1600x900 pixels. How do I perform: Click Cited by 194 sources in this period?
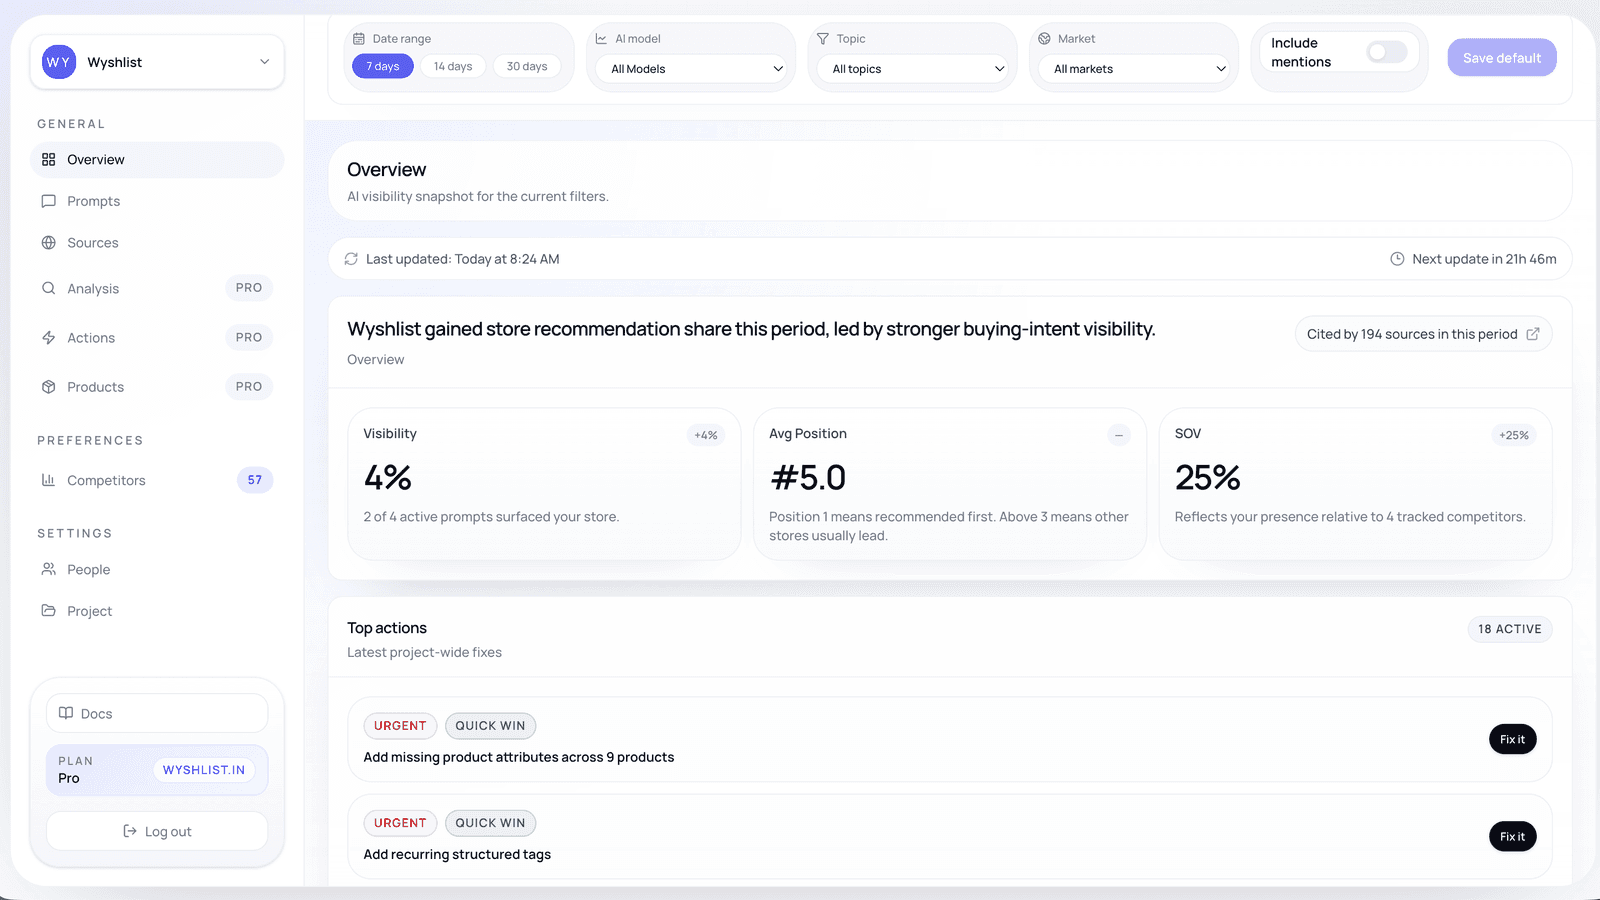pos(1423,334)
